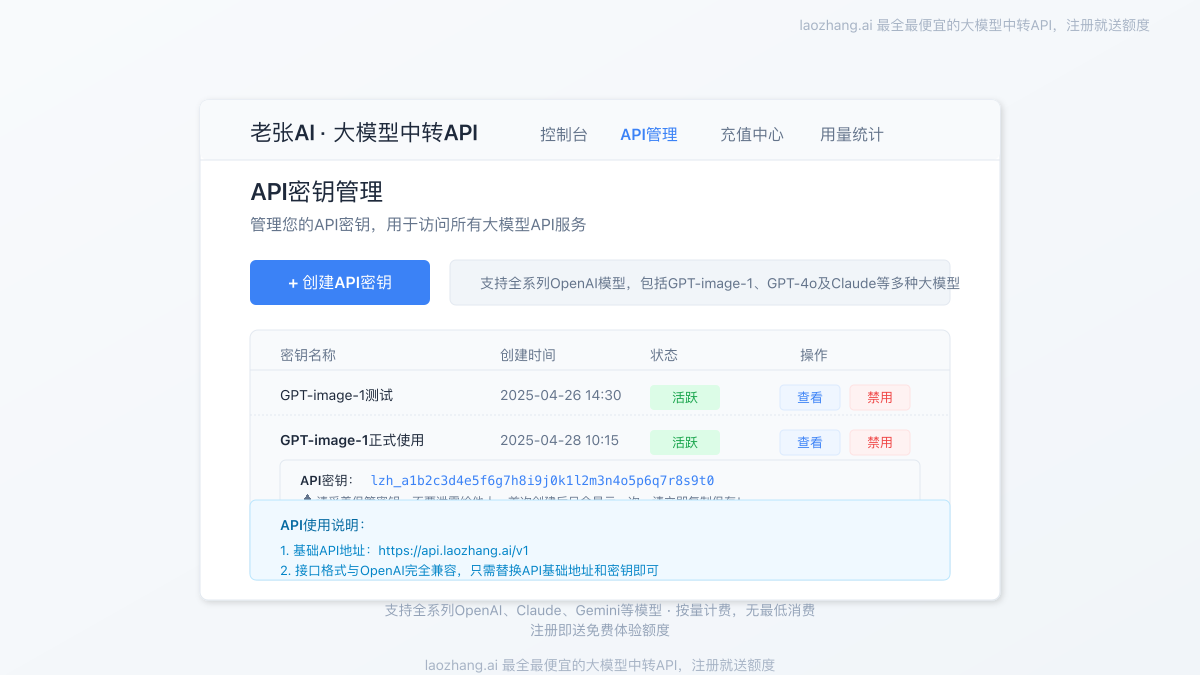Viewport: 1200px width, 675px height.
Task: Click the creation time 2025-04-26 14:30
Action: tap(560, 395)
